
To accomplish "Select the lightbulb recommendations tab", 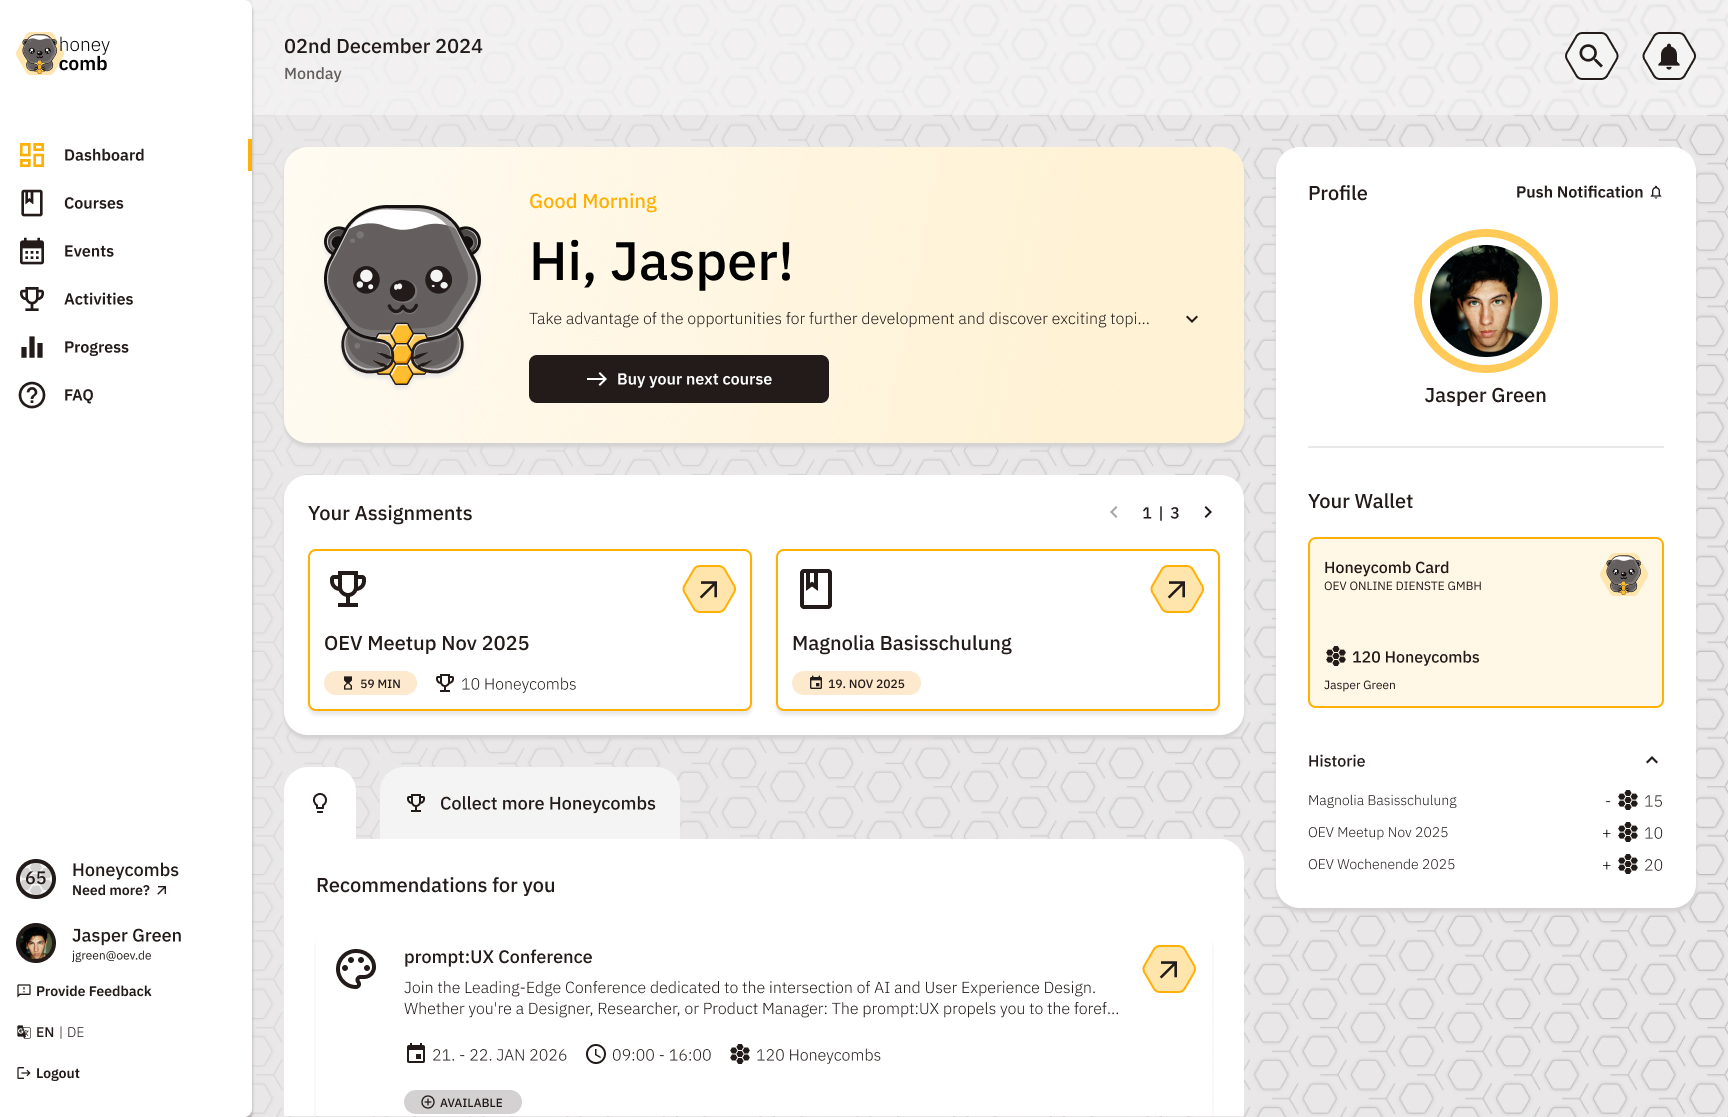I will coord(320,803).
